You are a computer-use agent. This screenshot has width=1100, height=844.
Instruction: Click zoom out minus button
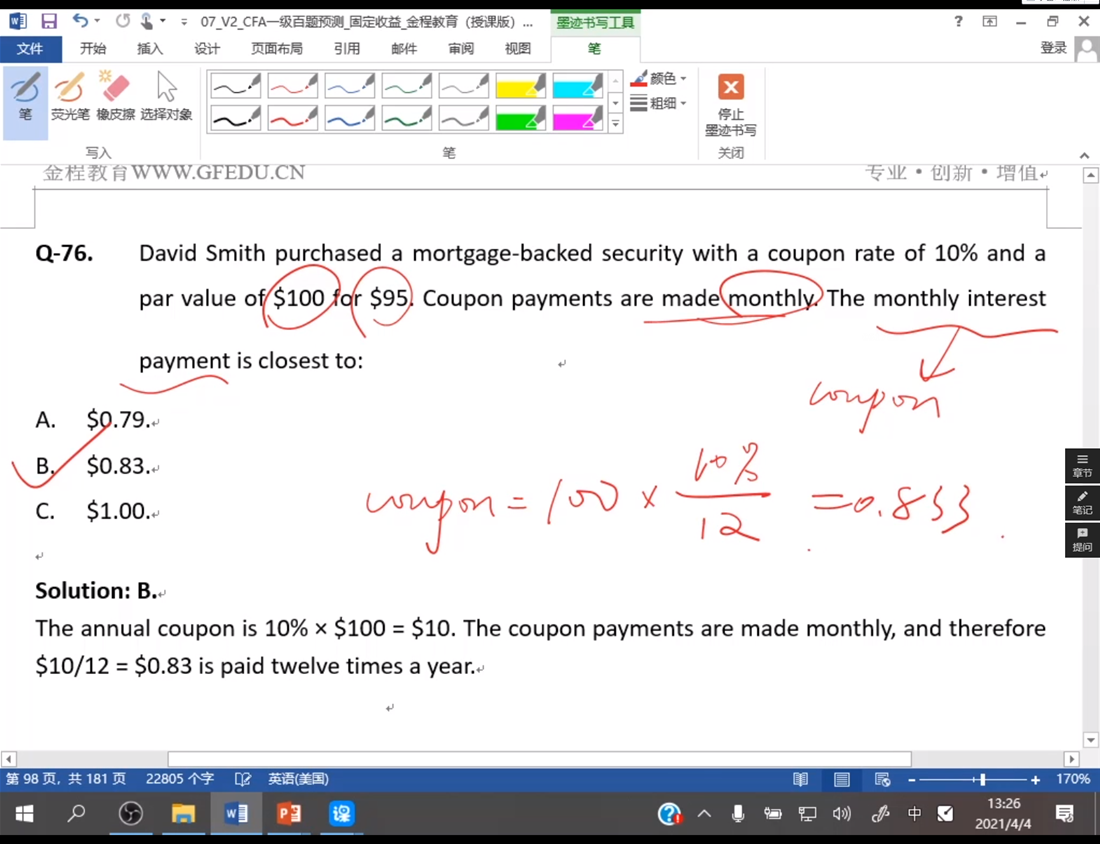tap(911, 779)
